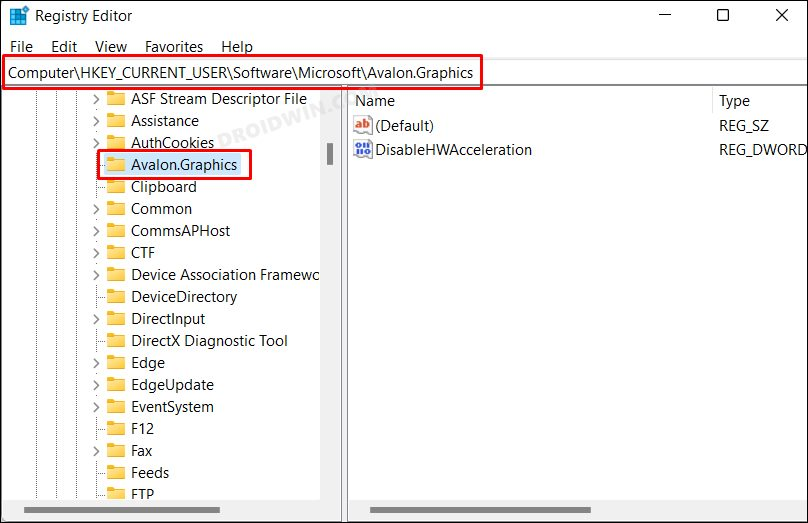
Task: Select the Feeds key
Action: coord(150,473)
